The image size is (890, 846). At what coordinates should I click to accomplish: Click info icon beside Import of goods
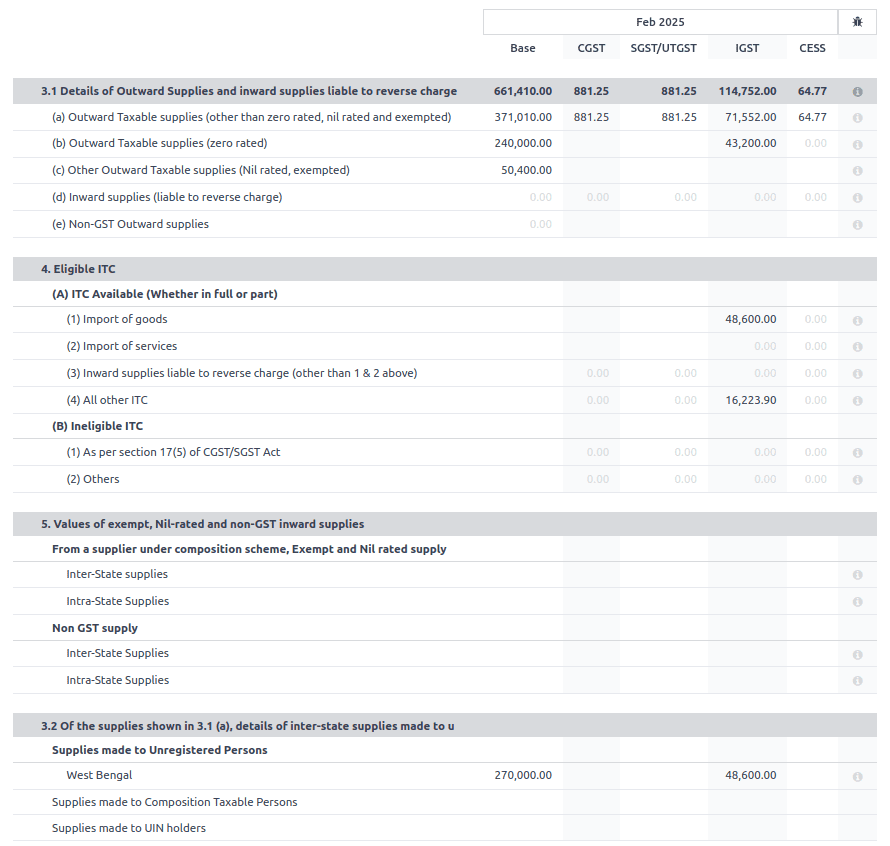857,319
